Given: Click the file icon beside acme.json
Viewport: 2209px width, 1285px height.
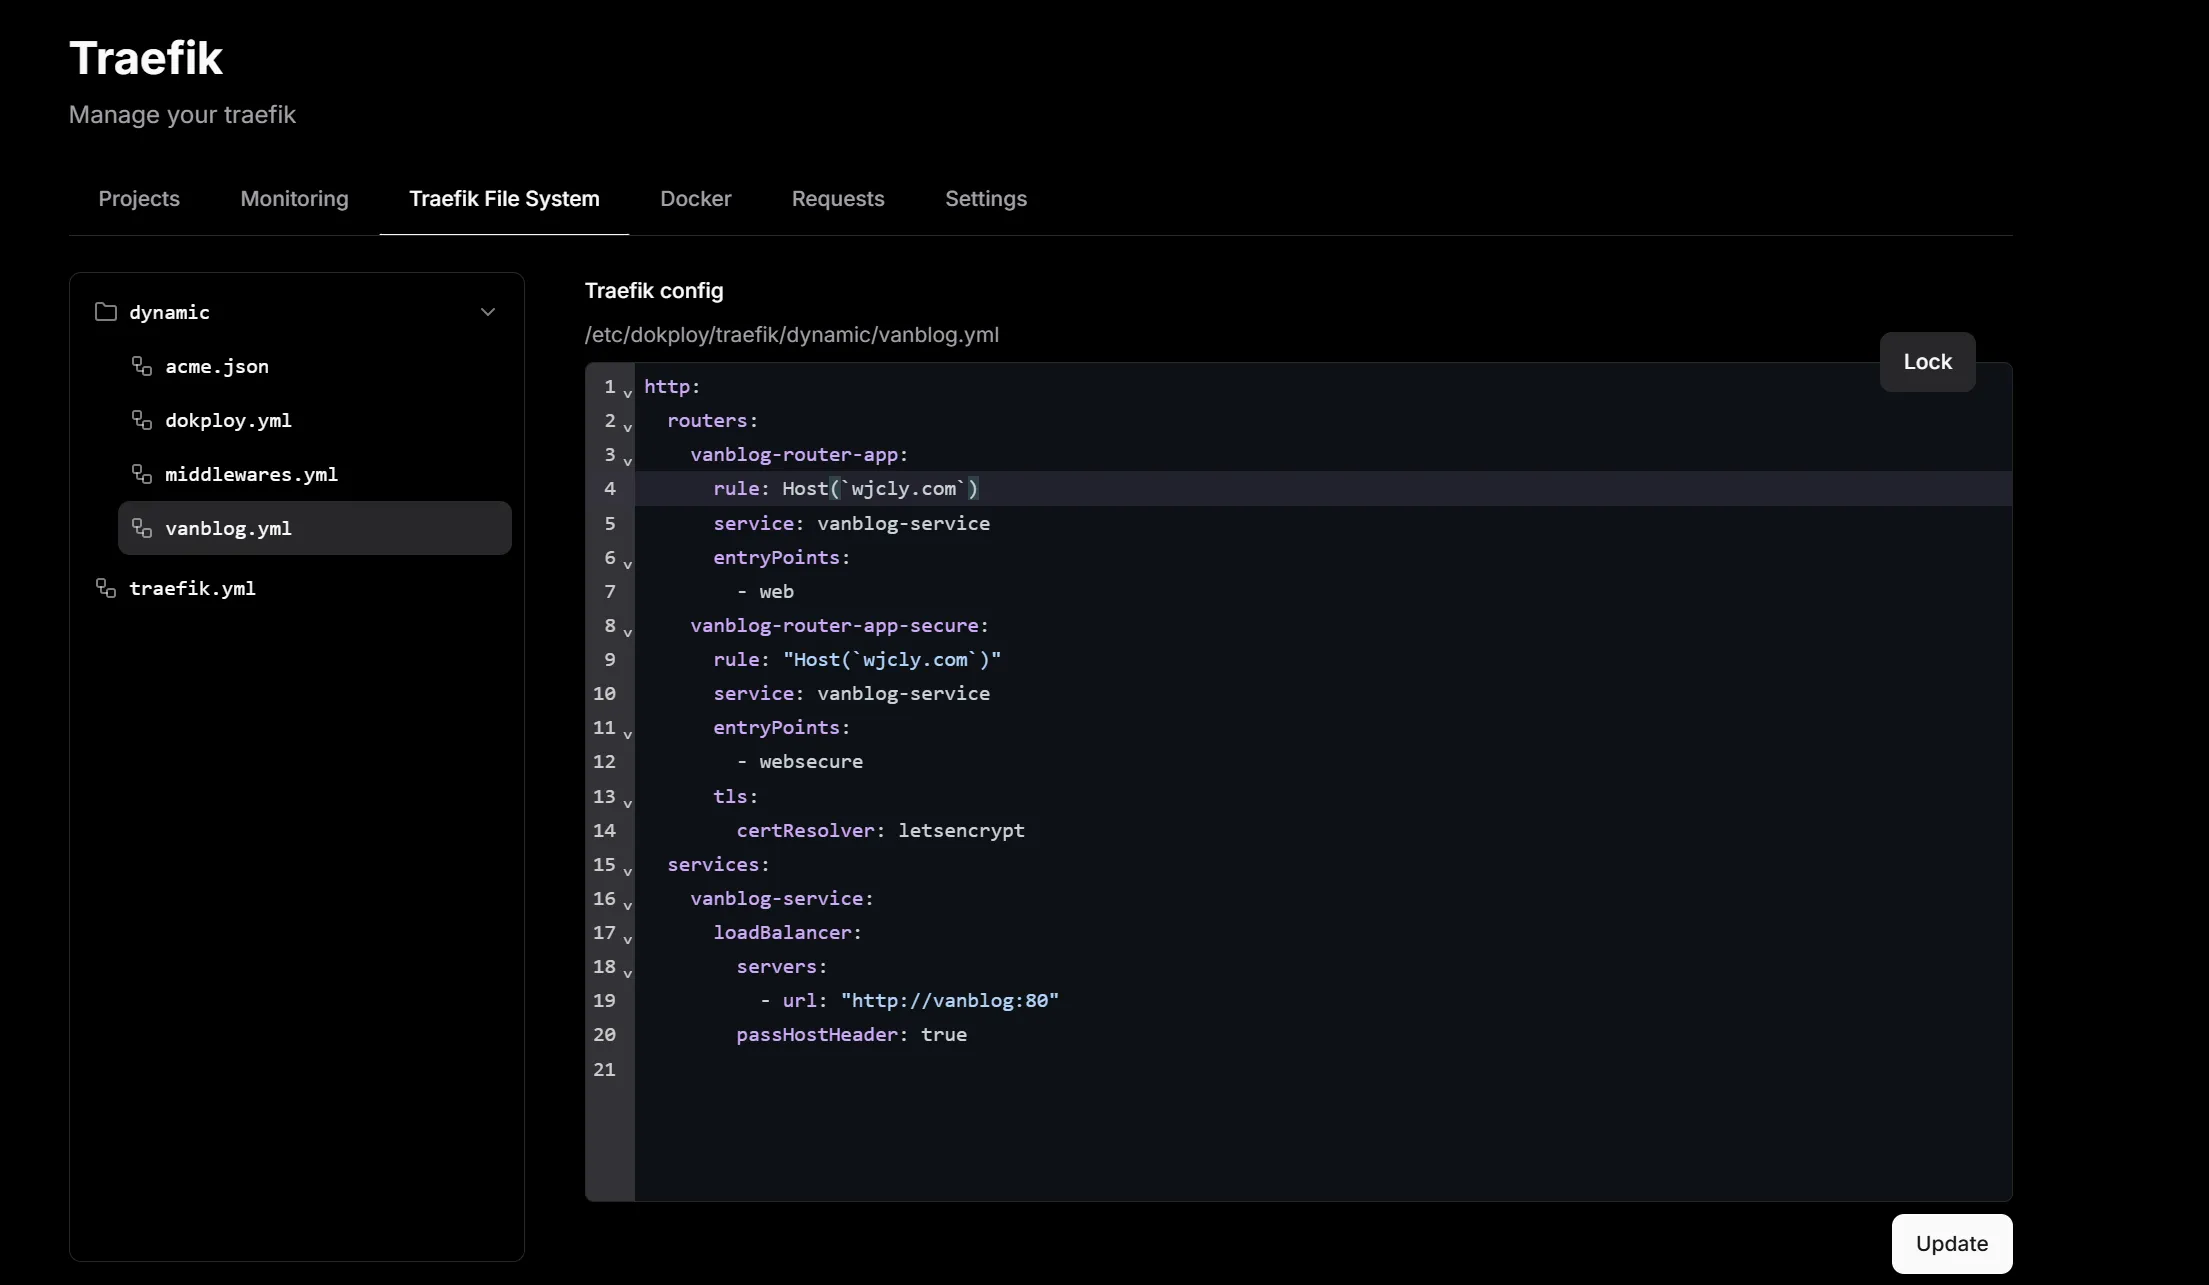Looking at the screenshot, I should 142,366.
